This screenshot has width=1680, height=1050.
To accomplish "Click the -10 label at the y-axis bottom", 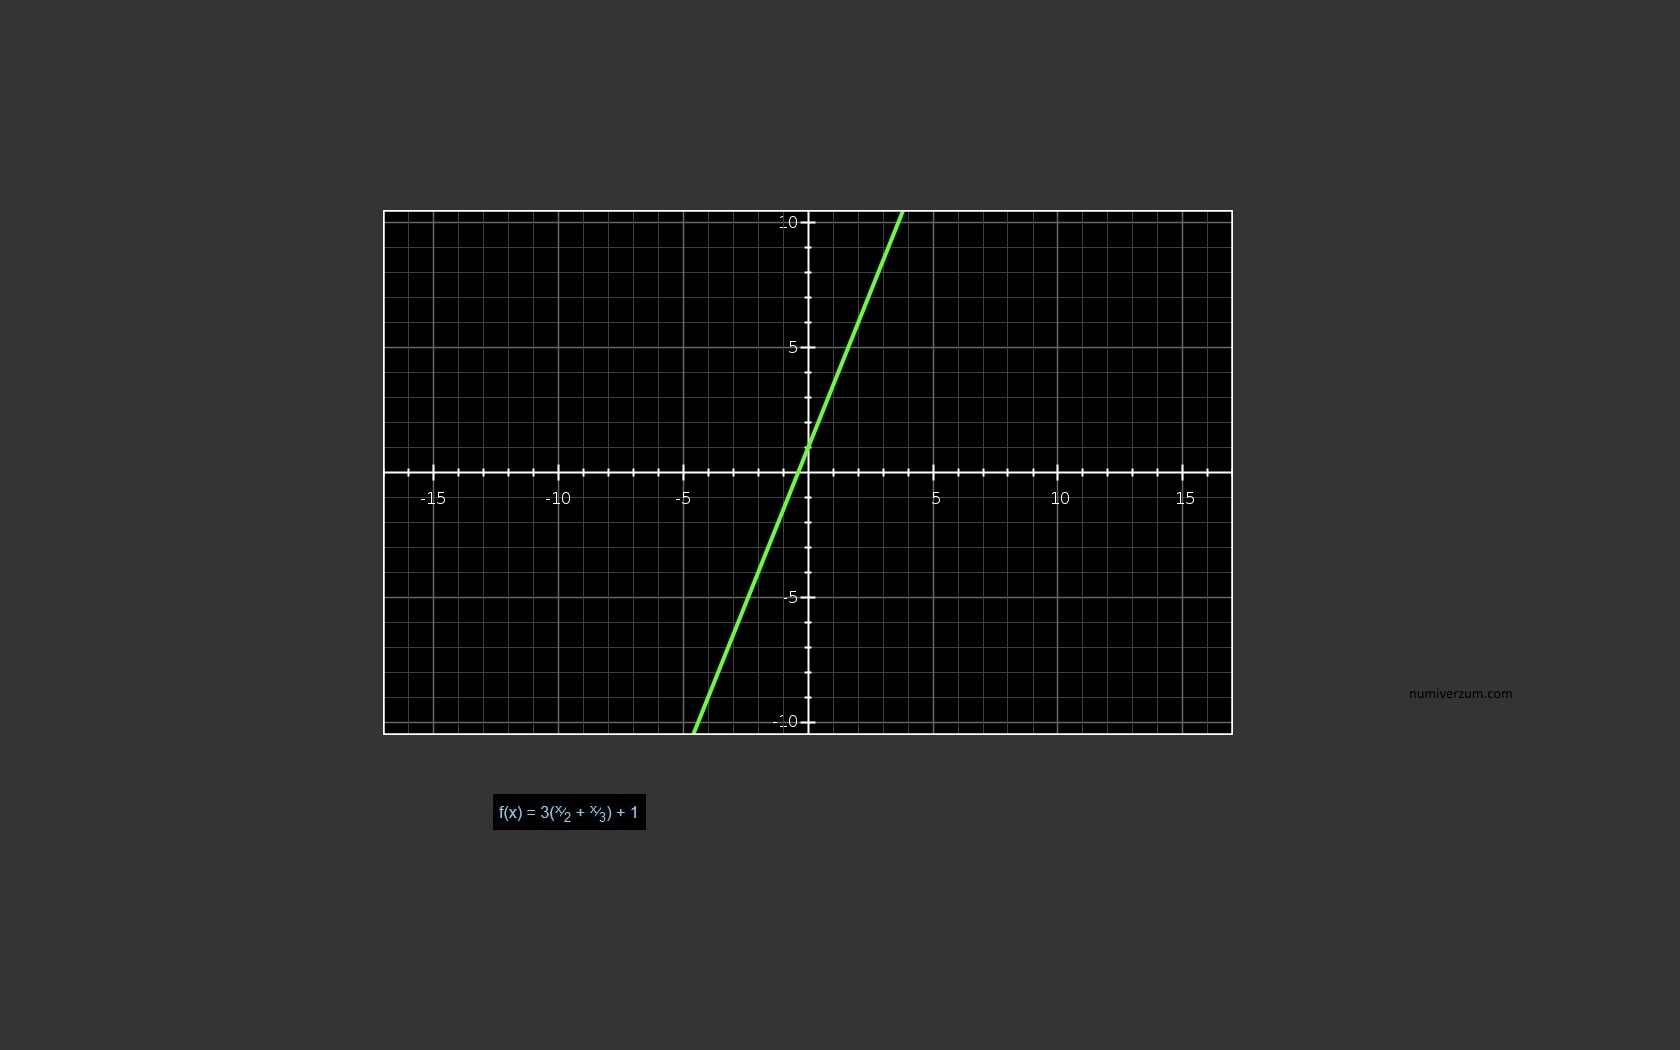I will coord(787,721).
